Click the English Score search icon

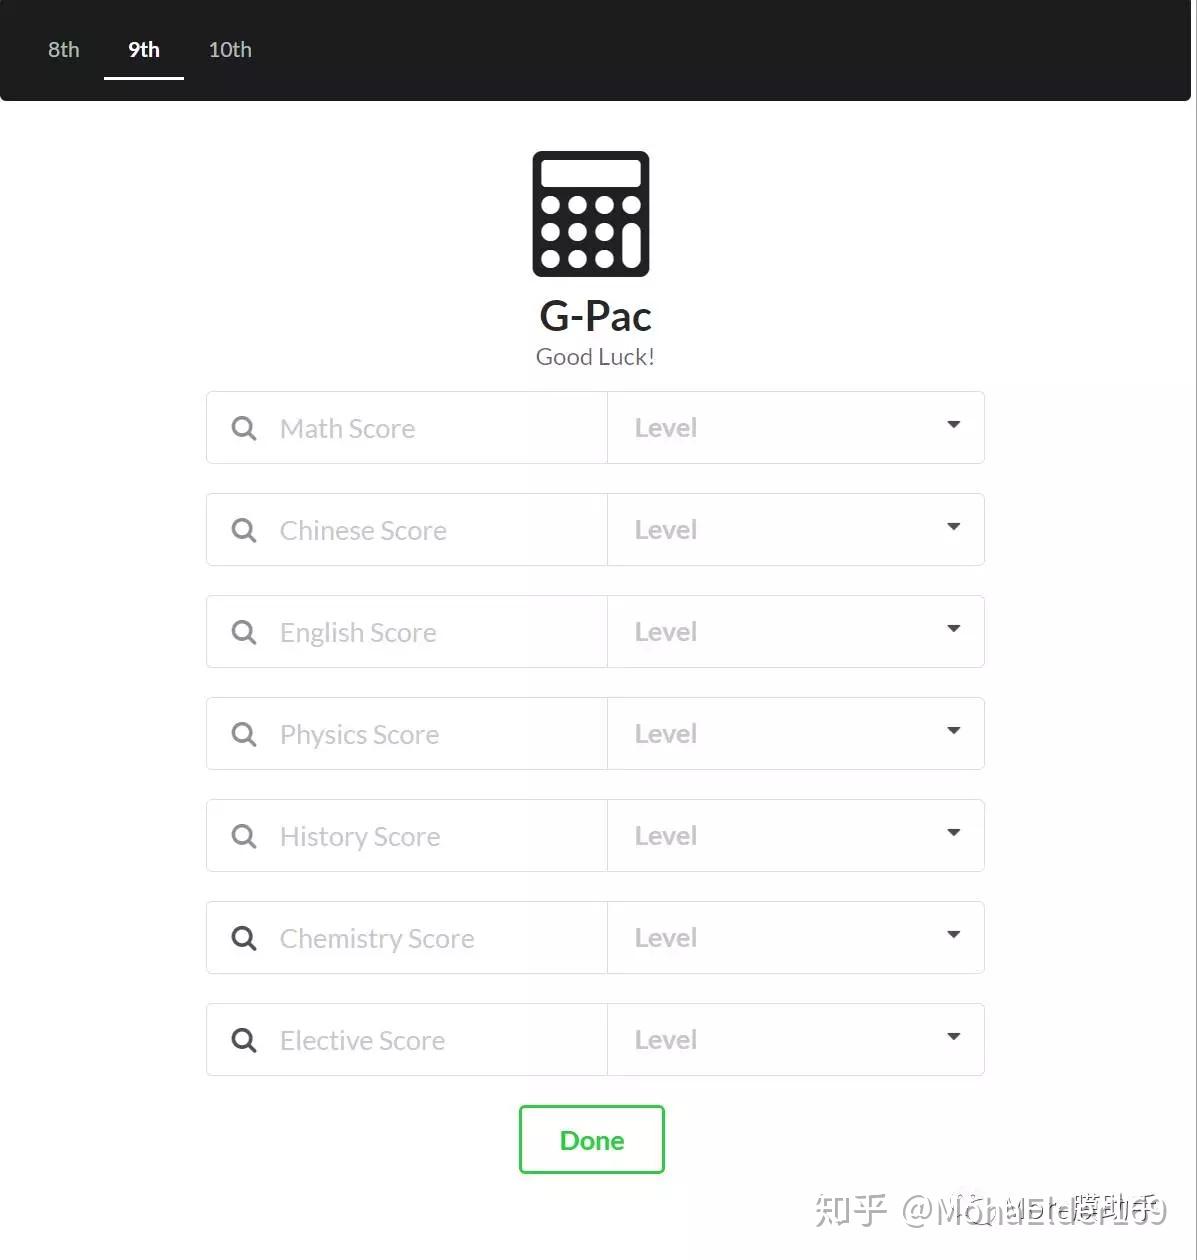coord(244,632)
